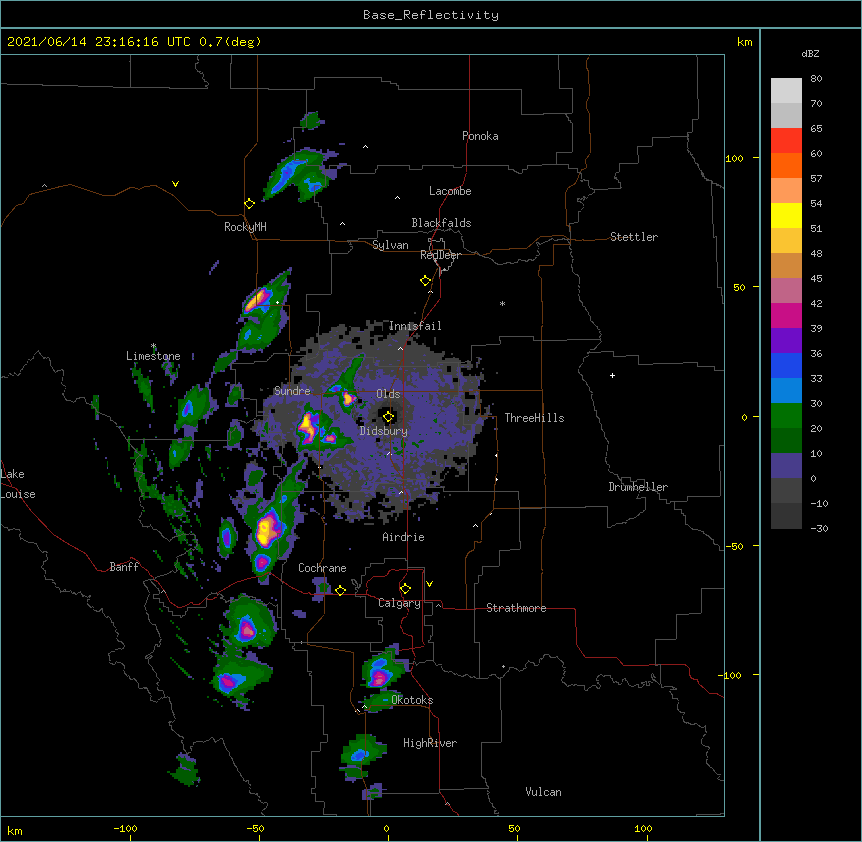Image resolution: width=862 pixels, height=842 pixels.
Task: Click the Airdrie town label
Action: tap(404, 537)
